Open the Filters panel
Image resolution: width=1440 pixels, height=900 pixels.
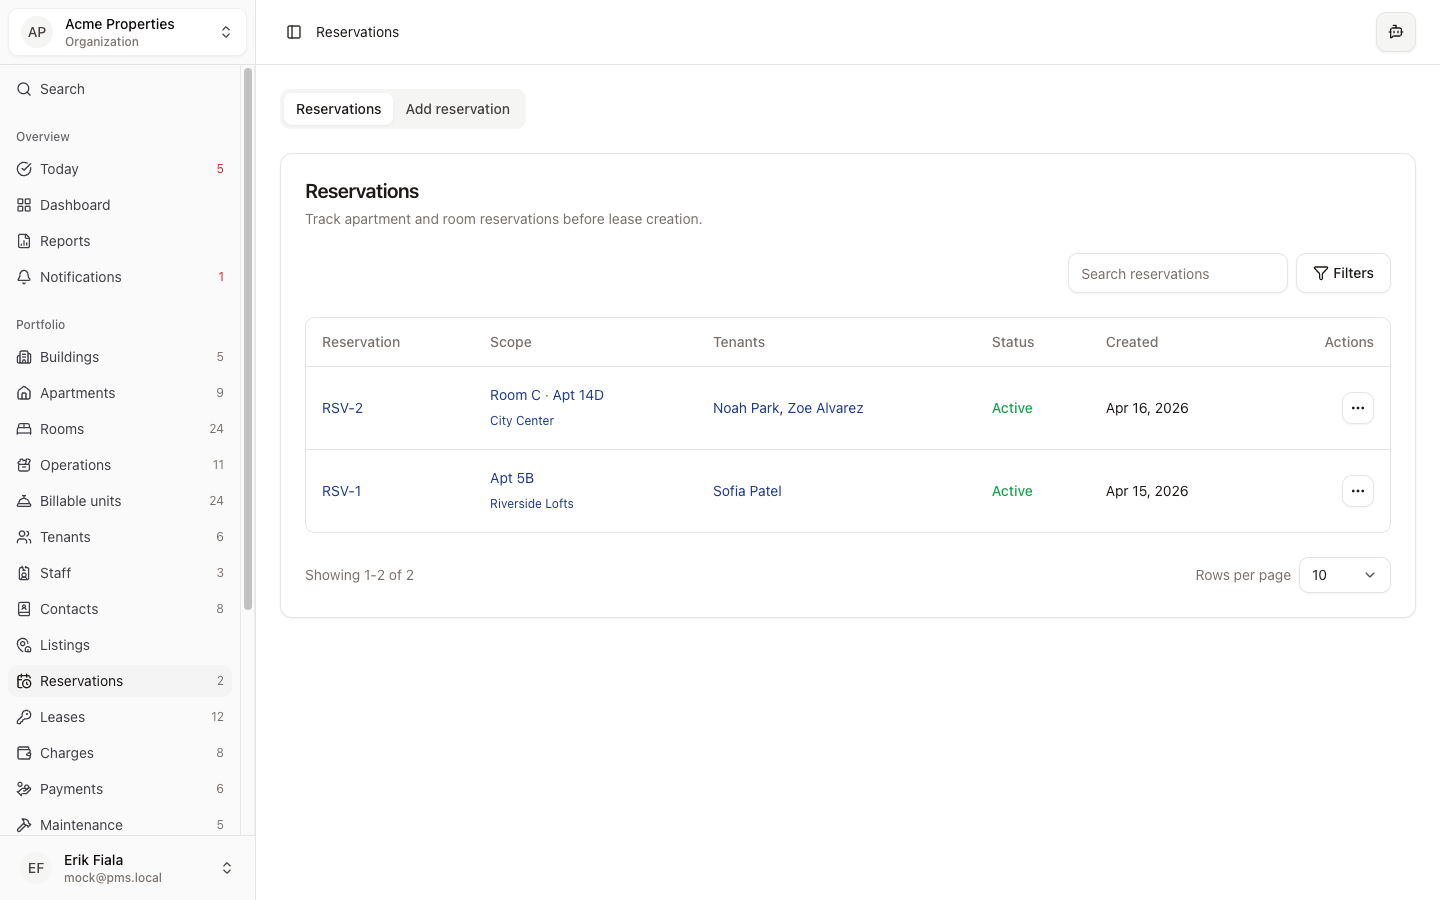point(1343,273)
